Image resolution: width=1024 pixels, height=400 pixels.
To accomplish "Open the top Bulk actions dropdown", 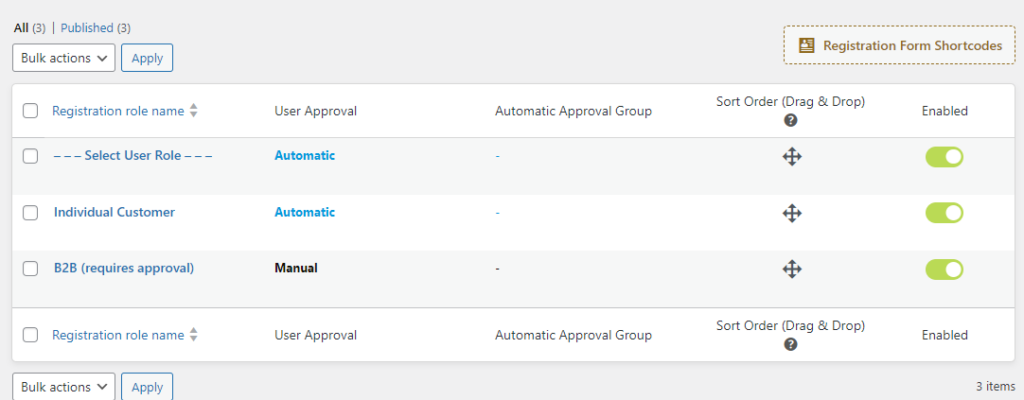I will (x=64, y=58).
